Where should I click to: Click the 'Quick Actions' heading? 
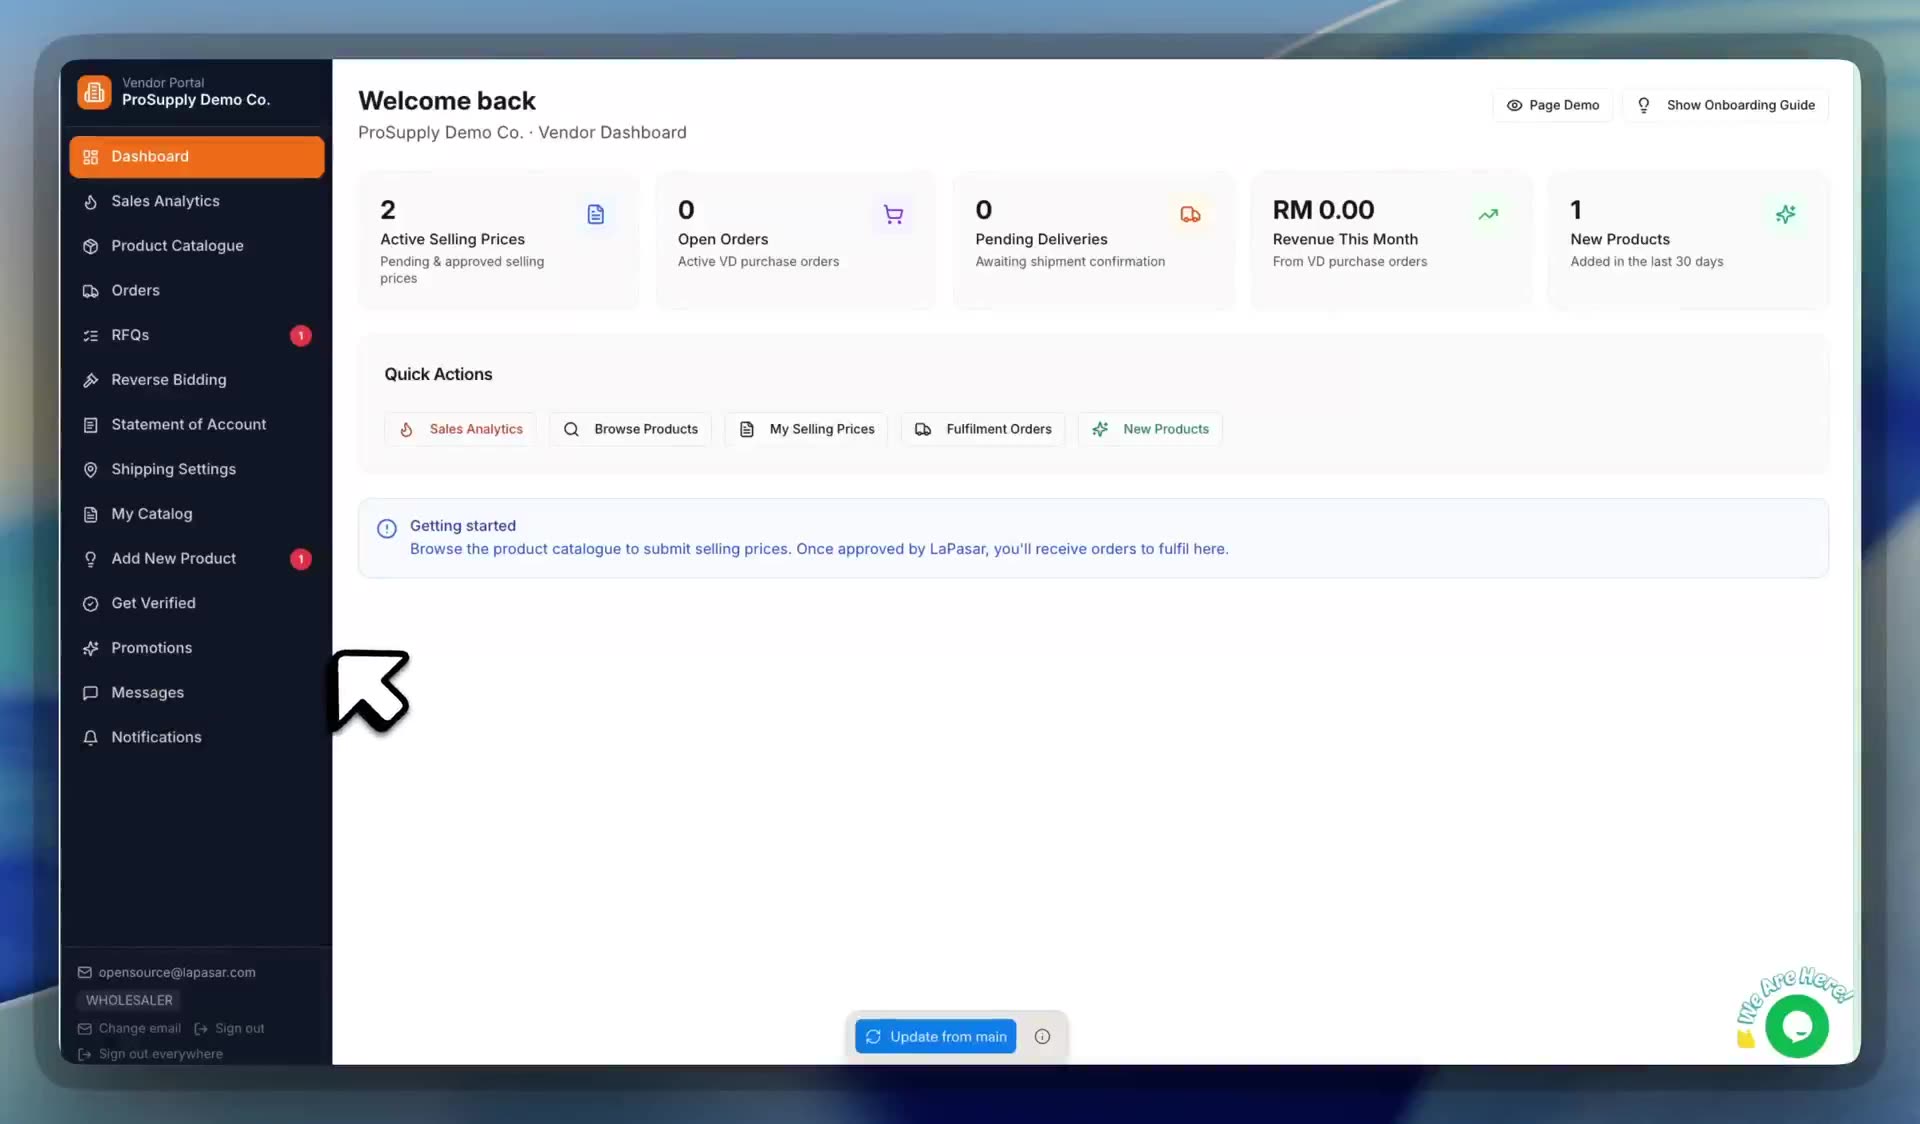point(438,375)
